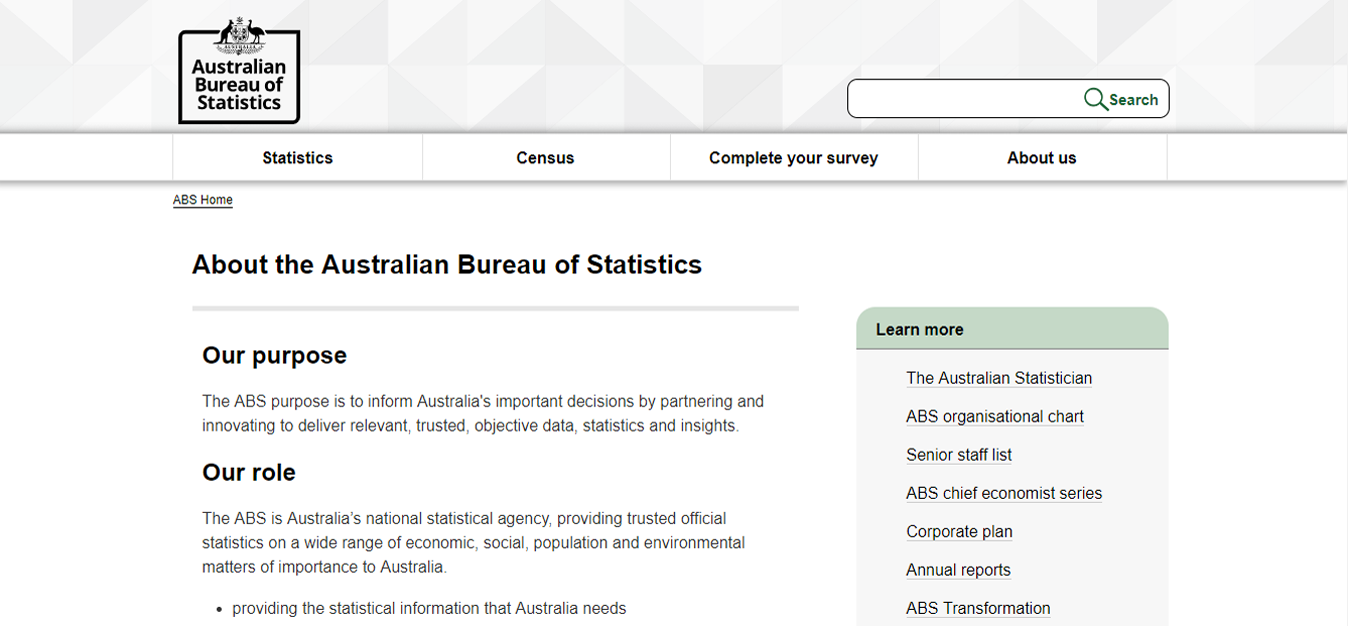This screenshot has width=1348, height=626.
Task: Open the Complete your survey menu
Action: (x=794, y=158)
